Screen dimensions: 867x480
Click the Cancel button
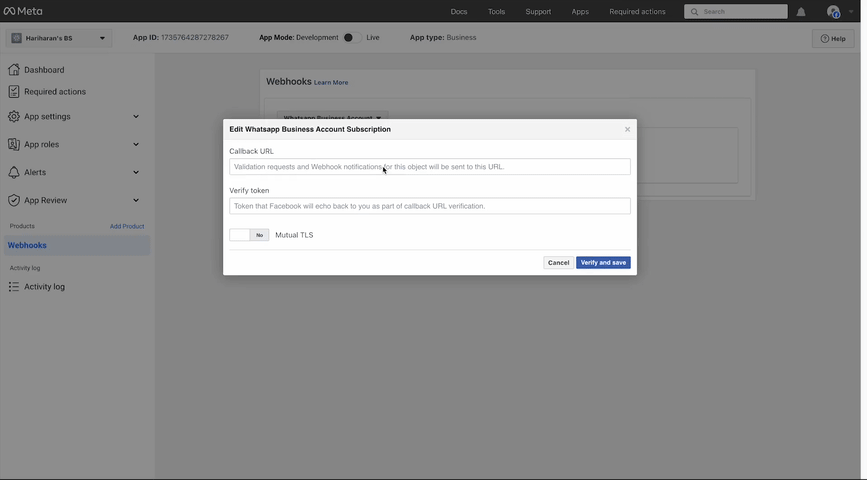(x=558, y=263)
